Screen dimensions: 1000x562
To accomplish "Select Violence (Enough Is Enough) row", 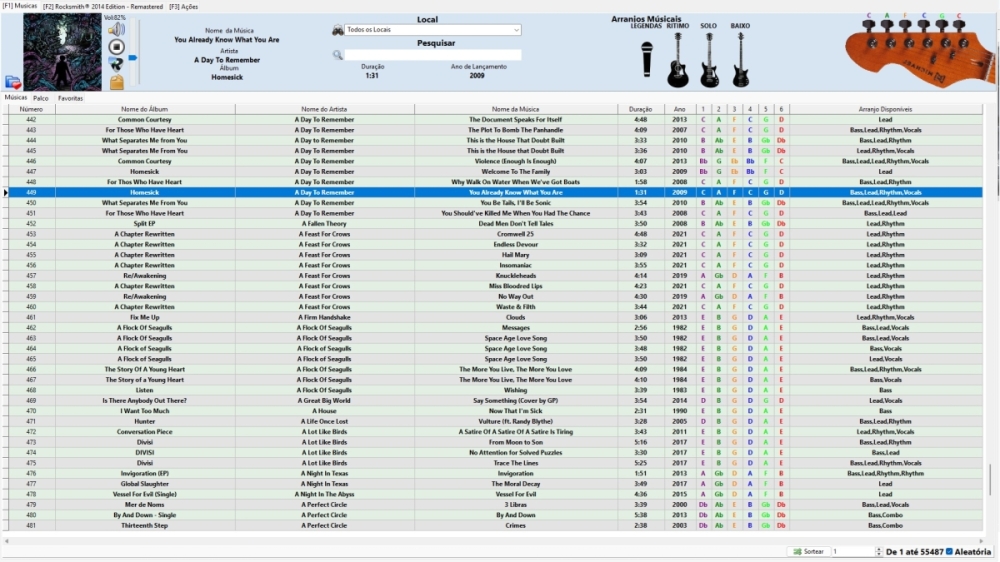I will pyautogui.click(x=495, y=161).
